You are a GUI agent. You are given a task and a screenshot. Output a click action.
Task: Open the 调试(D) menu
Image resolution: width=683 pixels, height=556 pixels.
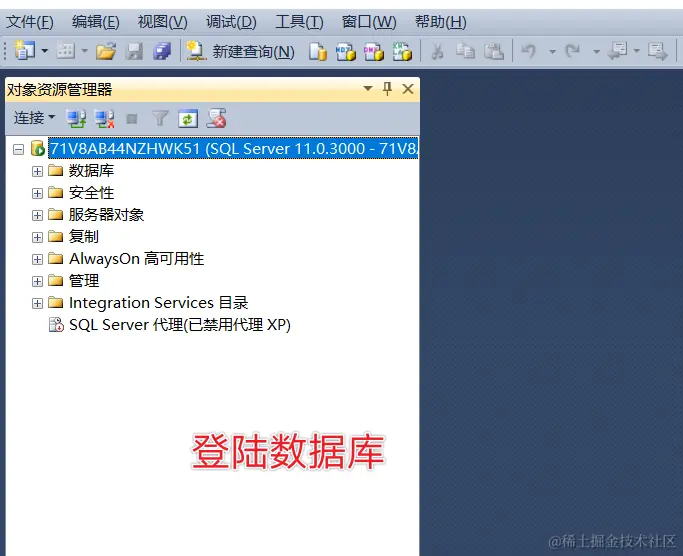231,21
